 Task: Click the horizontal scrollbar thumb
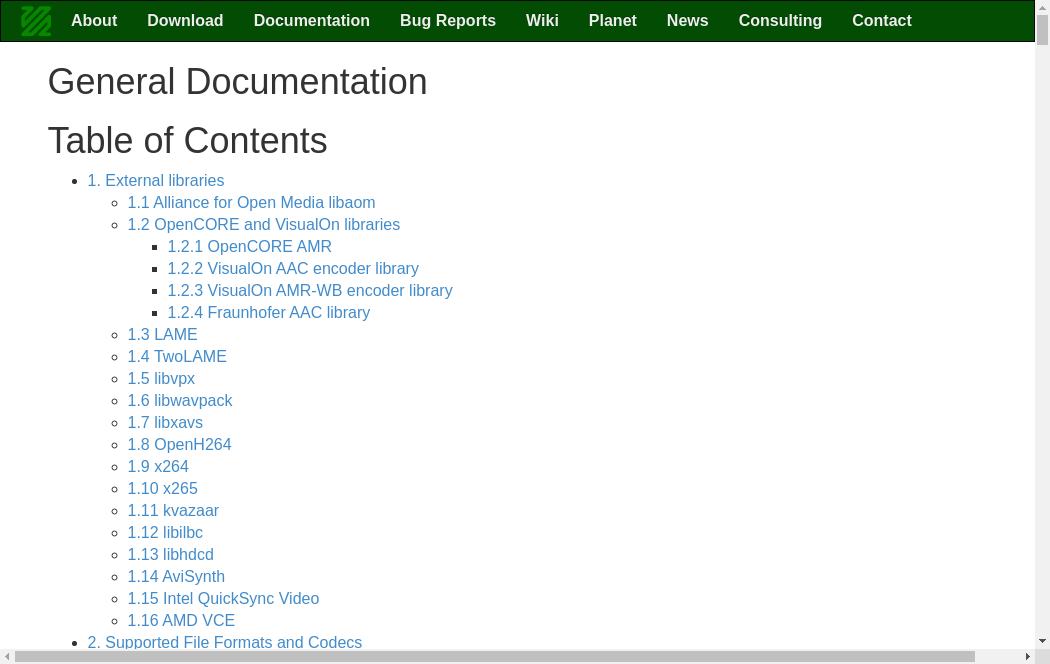point(494,657)
